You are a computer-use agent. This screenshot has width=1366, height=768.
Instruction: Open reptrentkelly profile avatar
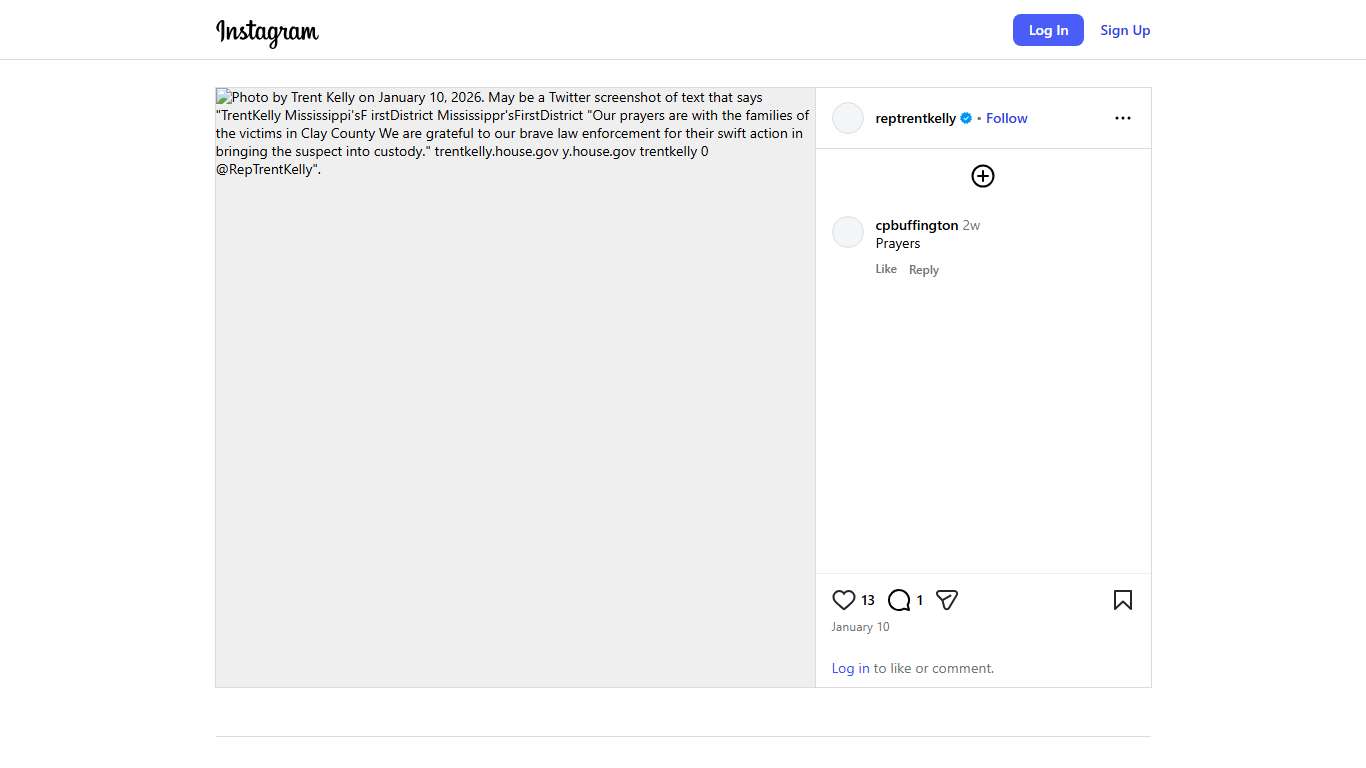[848, 118]
